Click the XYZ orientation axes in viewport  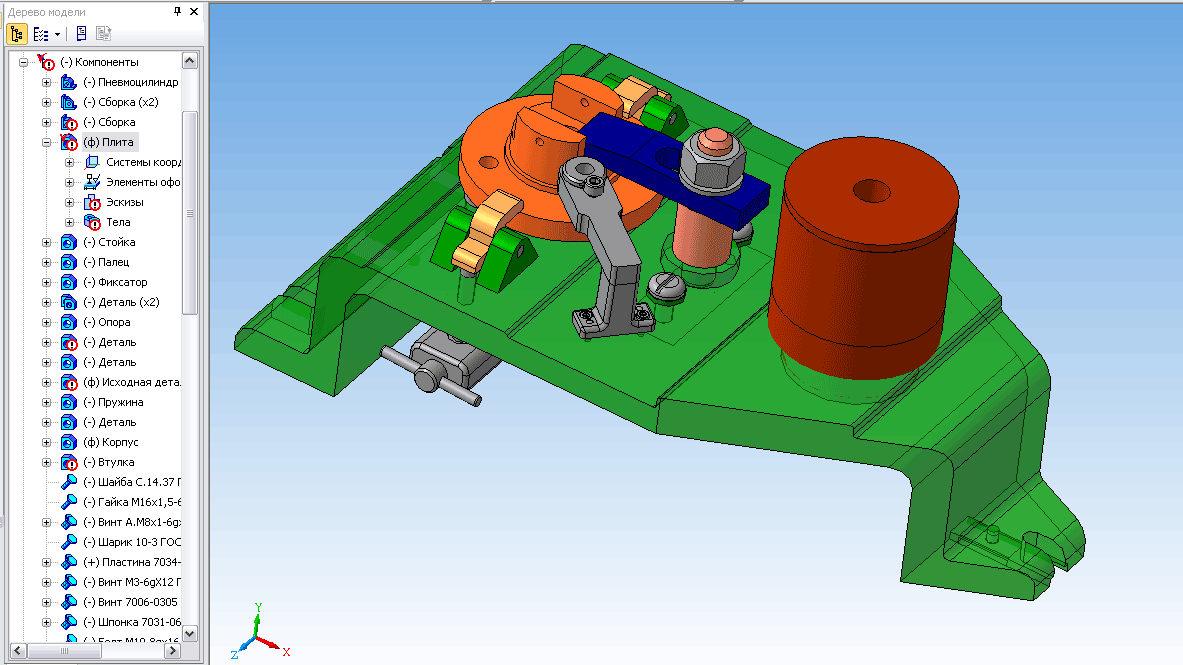[x=259, y=633]
